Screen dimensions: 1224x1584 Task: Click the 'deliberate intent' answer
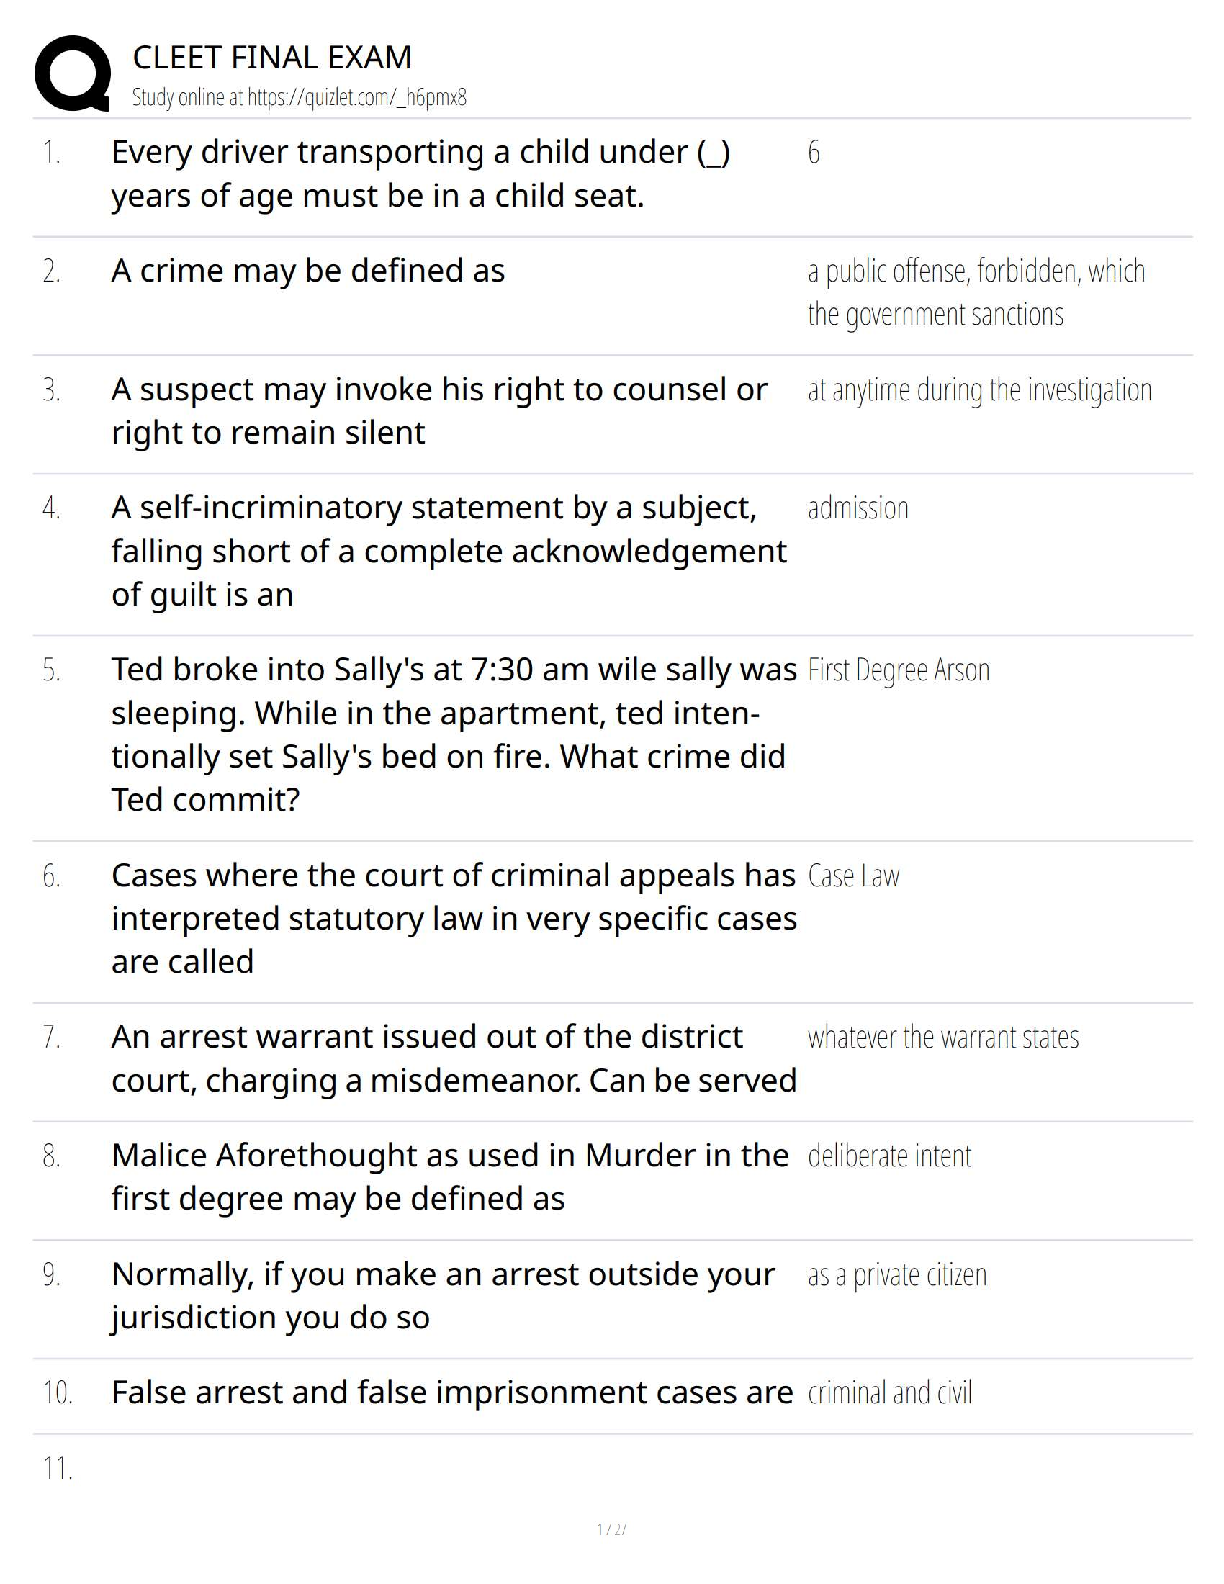889,1157
